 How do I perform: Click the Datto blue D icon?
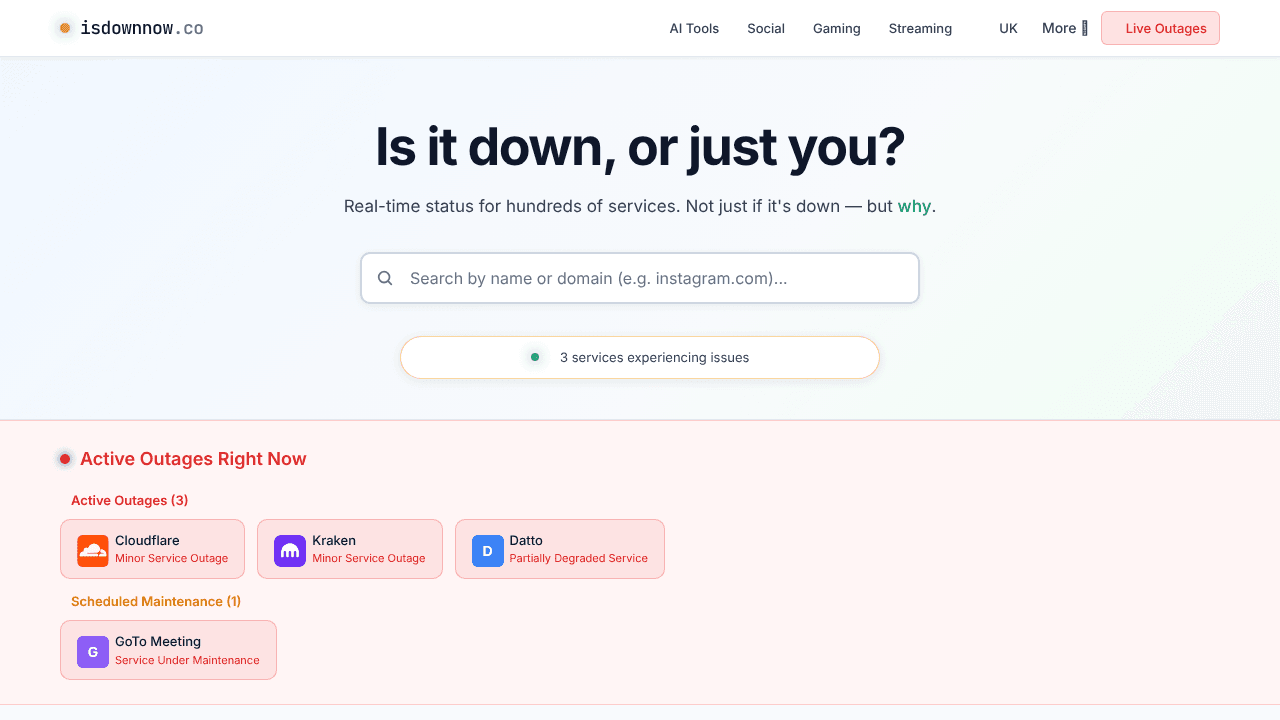488,551
